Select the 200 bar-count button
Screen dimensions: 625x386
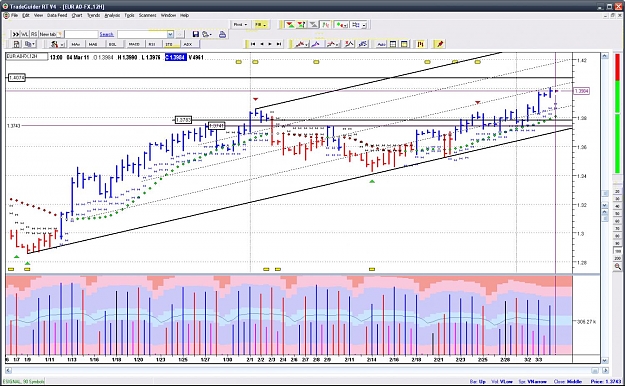[617, 258]
